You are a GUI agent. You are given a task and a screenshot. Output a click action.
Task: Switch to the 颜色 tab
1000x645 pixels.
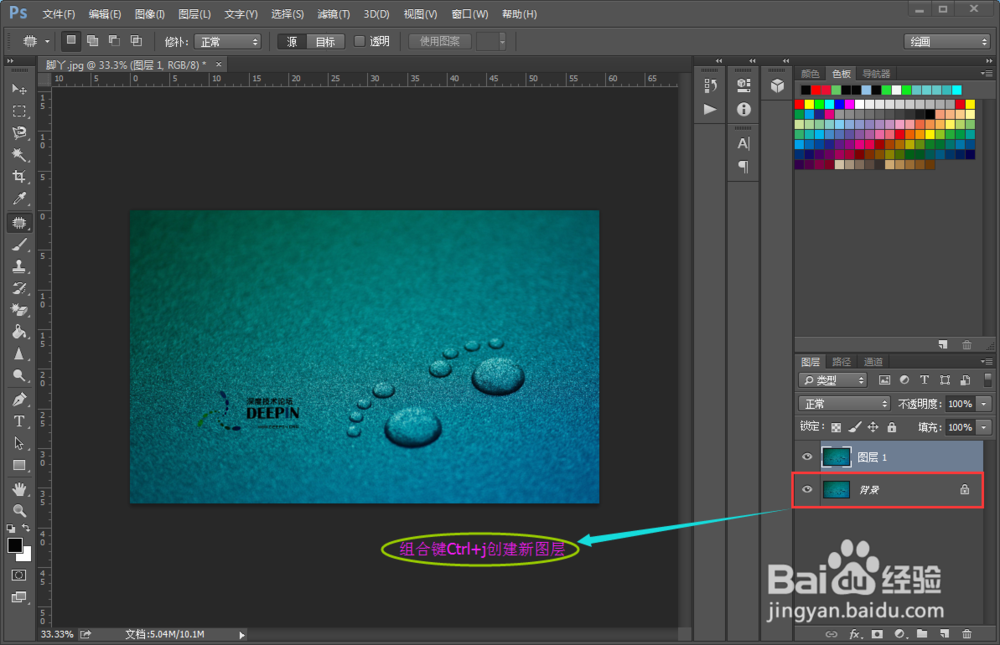tap(810, 73)
